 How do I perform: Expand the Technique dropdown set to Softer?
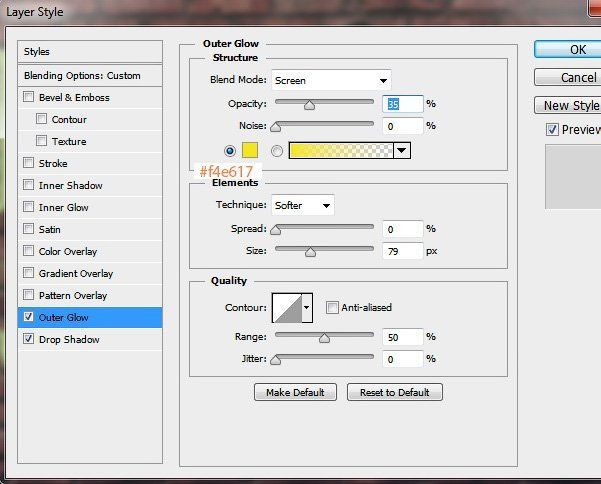[x=303, y=205]
